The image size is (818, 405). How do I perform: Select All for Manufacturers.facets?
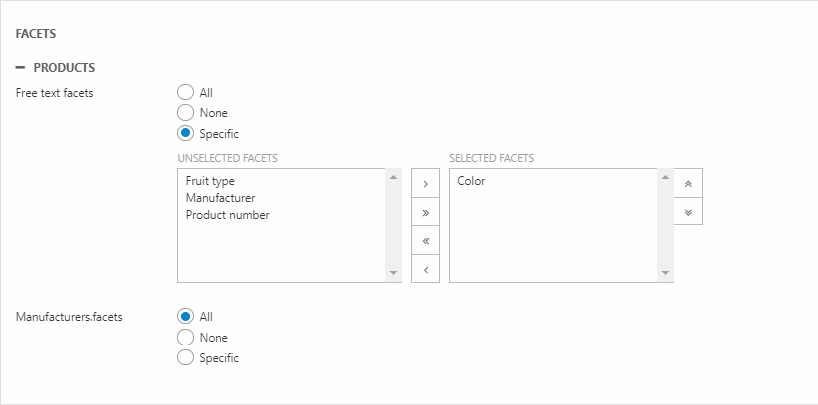coord(185,317)
